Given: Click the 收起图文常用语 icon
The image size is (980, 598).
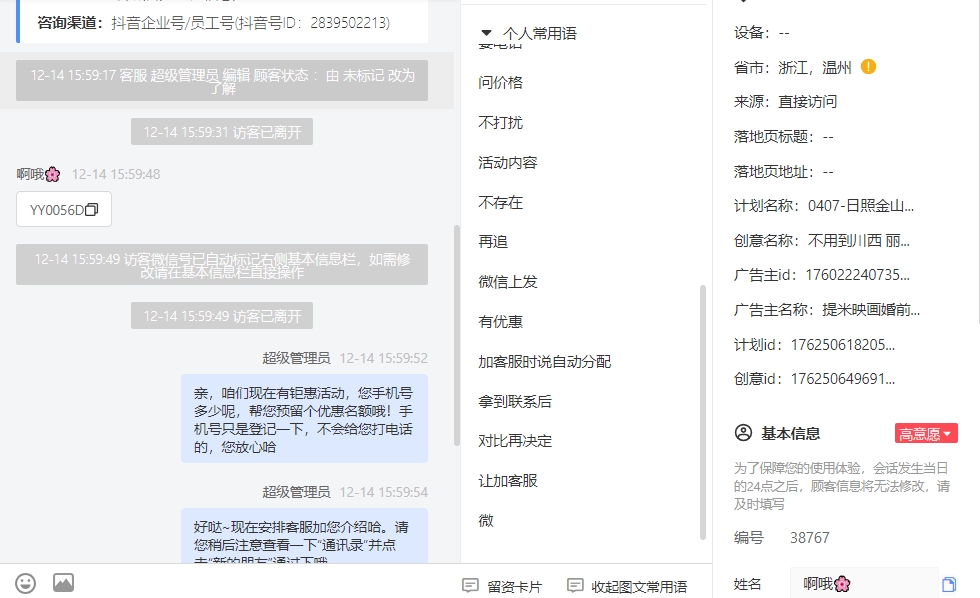Looking at the screenshot, I should coord(575,586).
